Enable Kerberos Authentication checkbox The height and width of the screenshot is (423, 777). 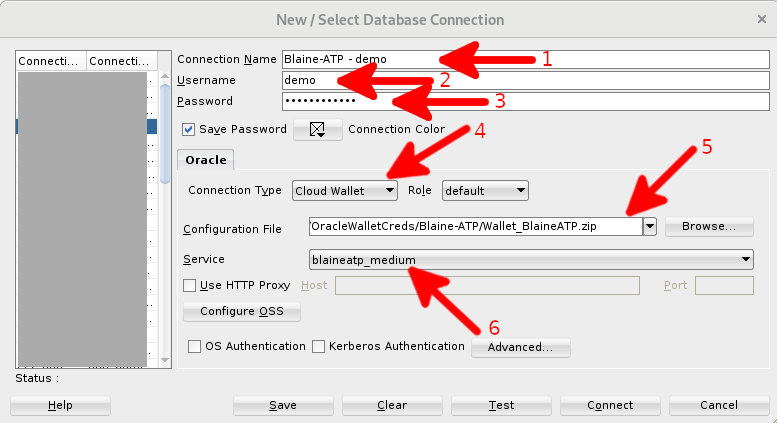(319, 346)
